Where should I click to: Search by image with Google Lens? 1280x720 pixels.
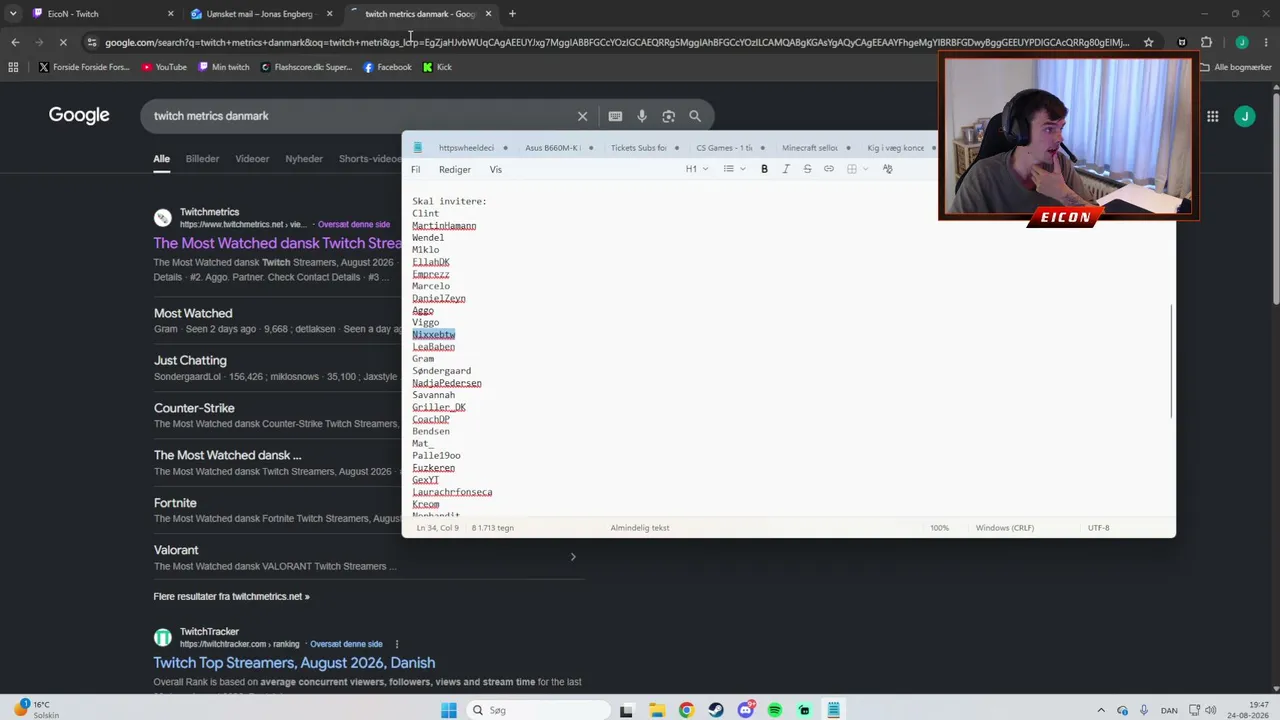click(x=668, y=116)
